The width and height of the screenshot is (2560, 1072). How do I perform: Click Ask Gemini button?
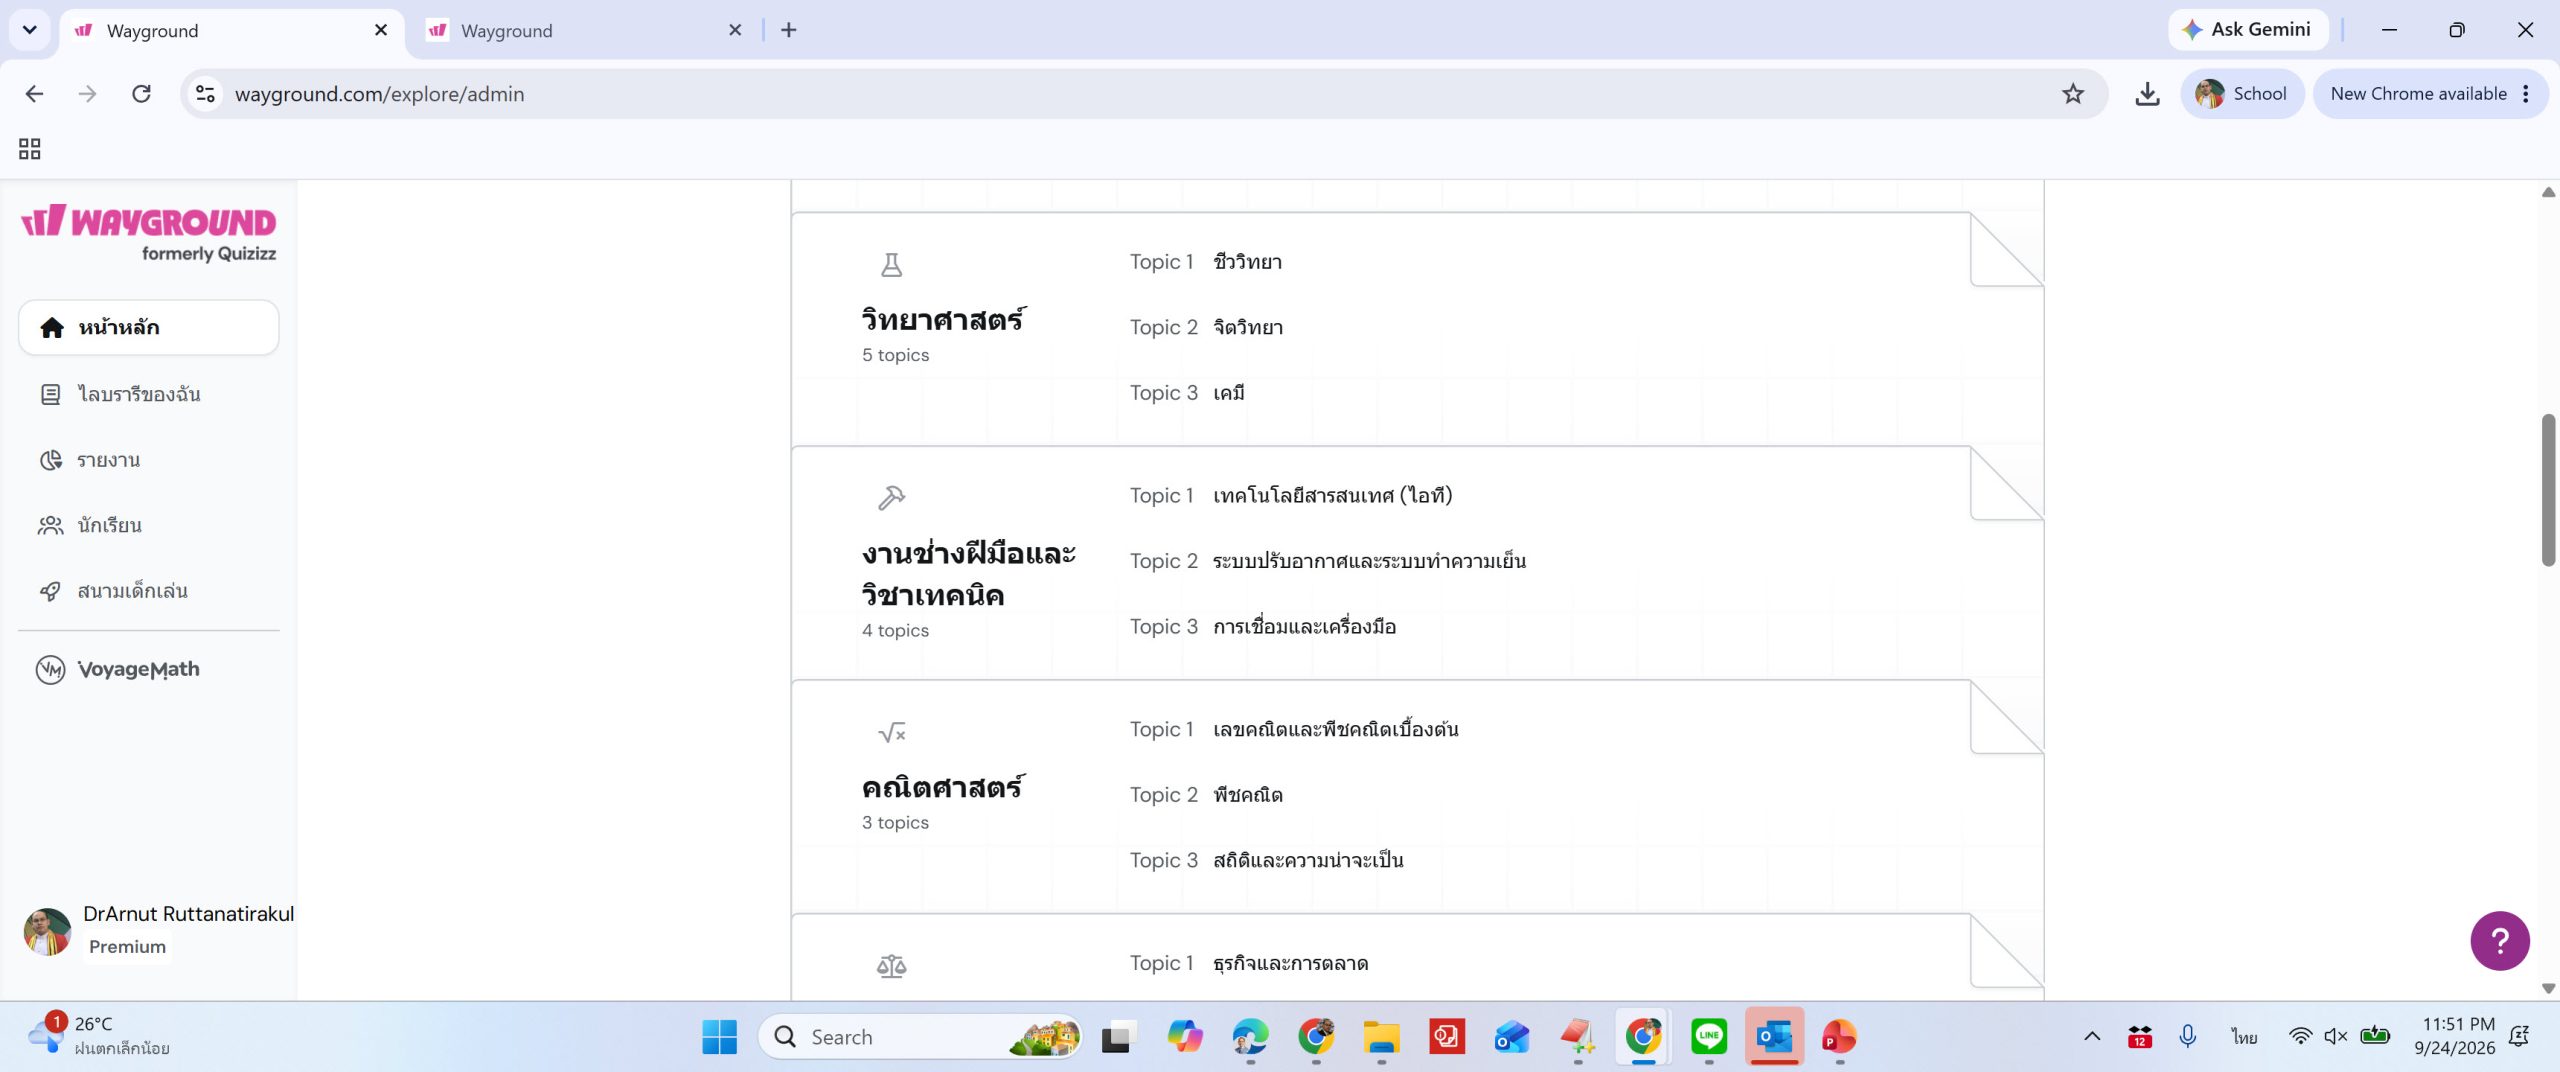(2247, 30)
